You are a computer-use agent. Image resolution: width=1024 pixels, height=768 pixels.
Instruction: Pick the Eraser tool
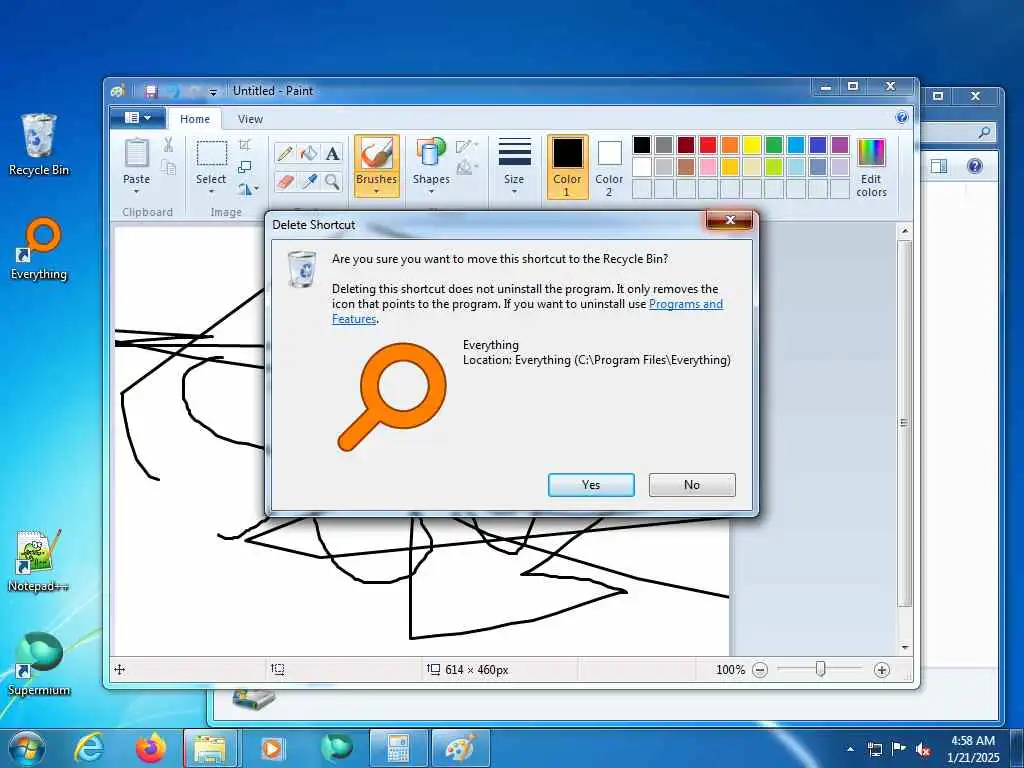(285, 181)
